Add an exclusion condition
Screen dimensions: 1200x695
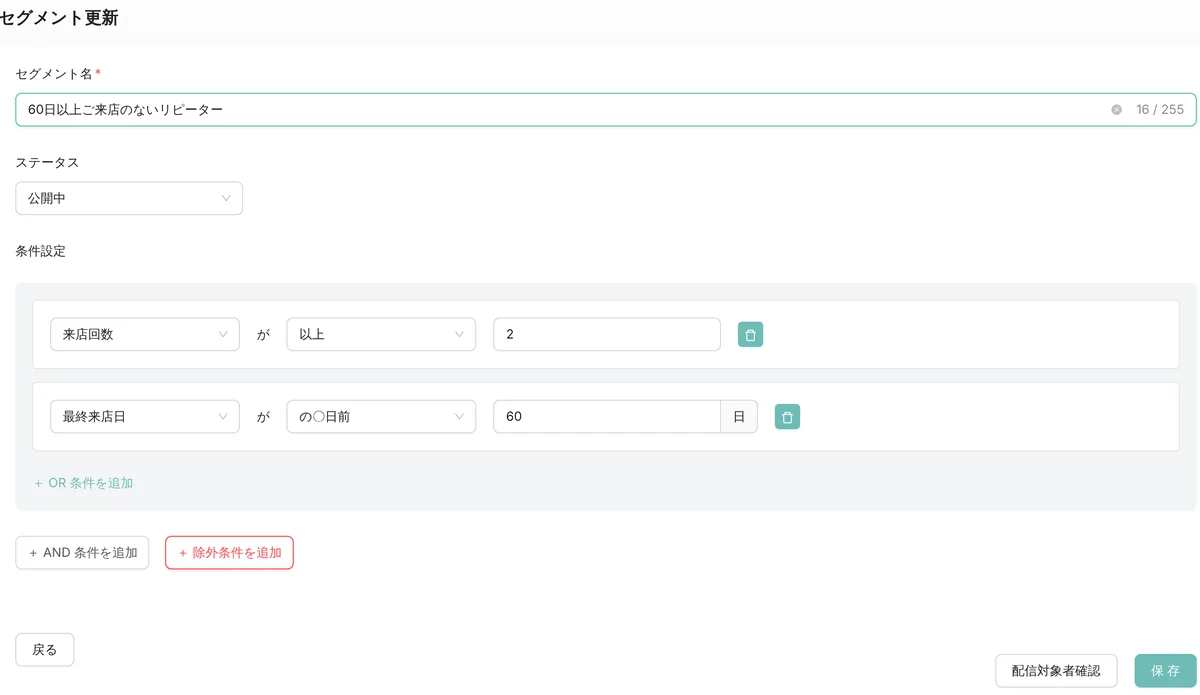coord(229,553)
